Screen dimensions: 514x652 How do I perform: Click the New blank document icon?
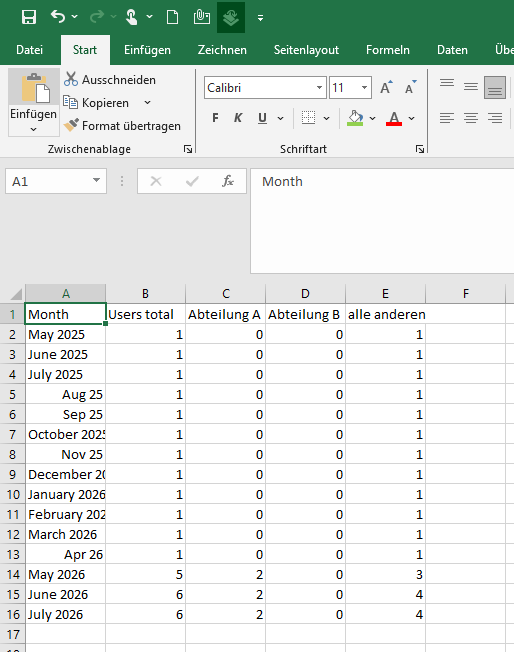[x=173, y=17]
